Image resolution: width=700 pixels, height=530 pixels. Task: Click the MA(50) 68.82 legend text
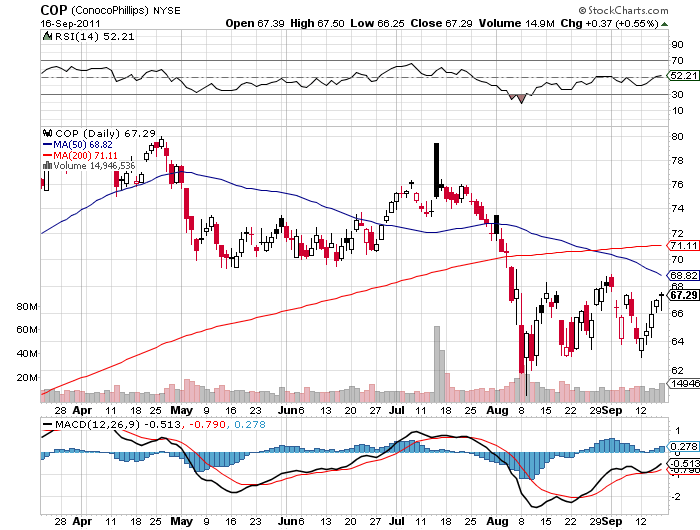[83, 145]
